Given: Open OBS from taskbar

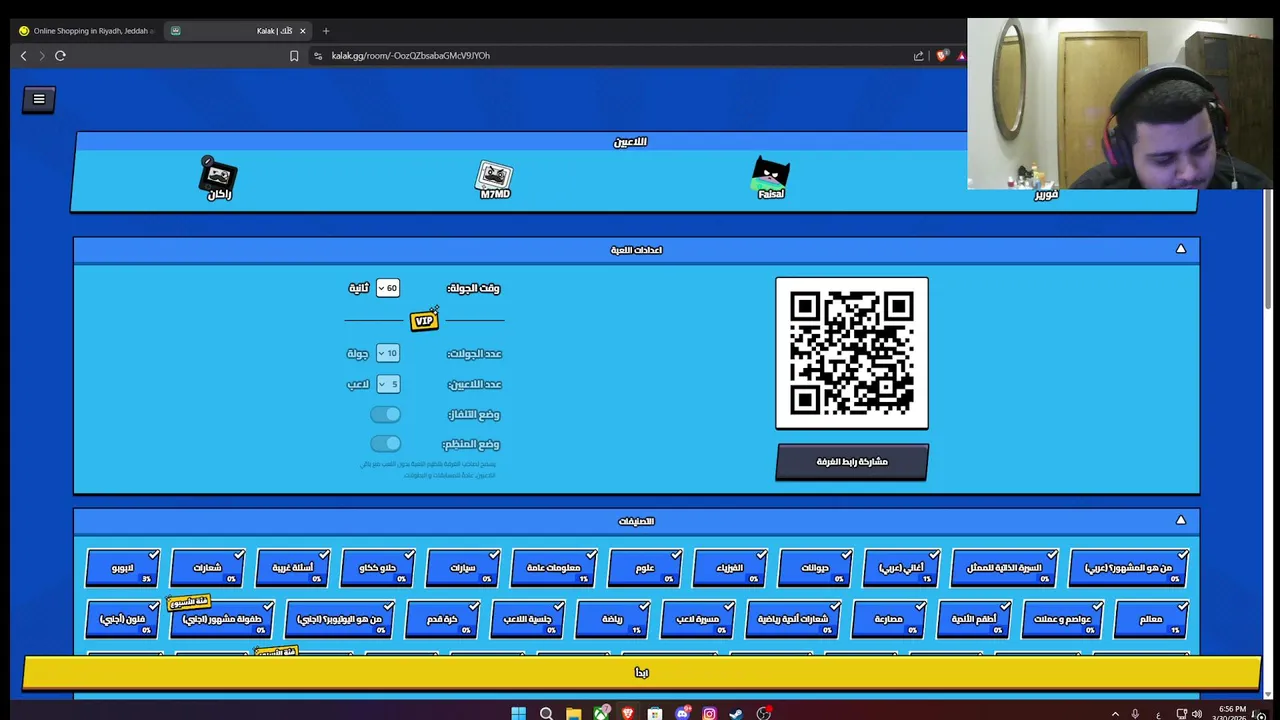Looking at the screenshot, I should tap(764, 713).
